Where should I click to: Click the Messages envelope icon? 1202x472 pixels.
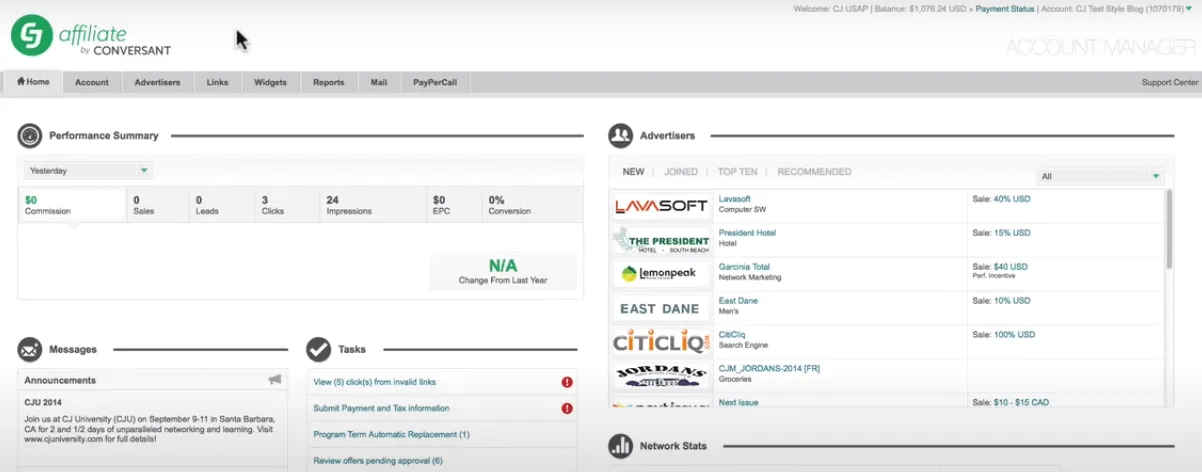pos(30,350)
